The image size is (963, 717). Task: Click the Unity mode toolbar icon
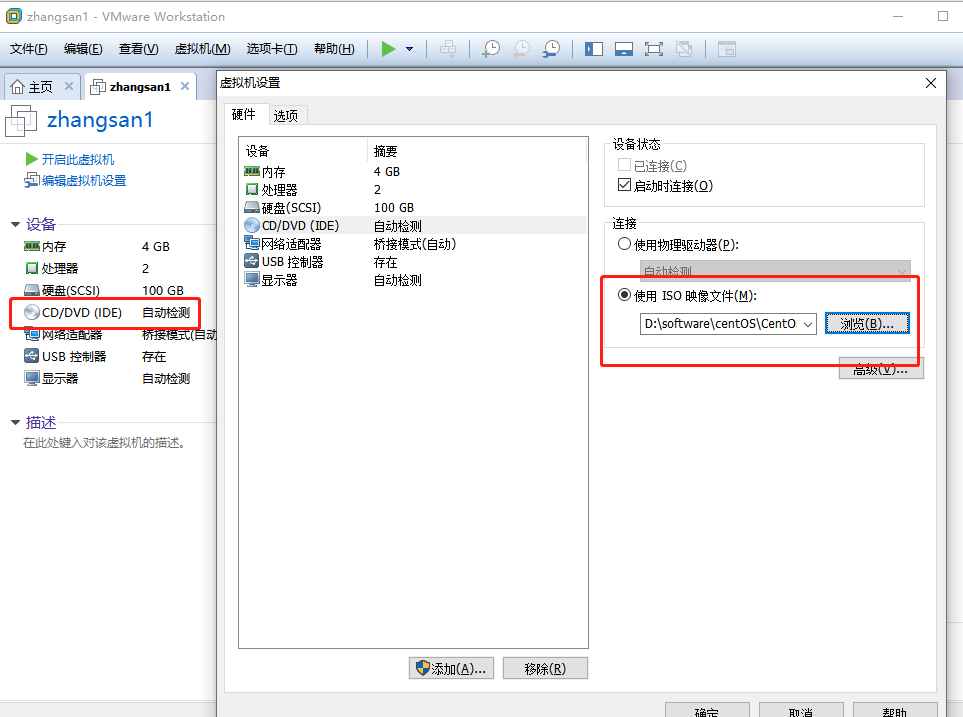[x=684, y=49]
